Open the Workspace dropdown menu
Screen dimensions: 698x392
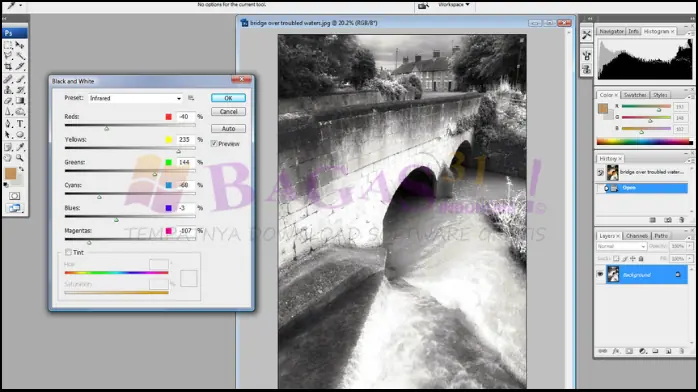[x=454, y=4]
